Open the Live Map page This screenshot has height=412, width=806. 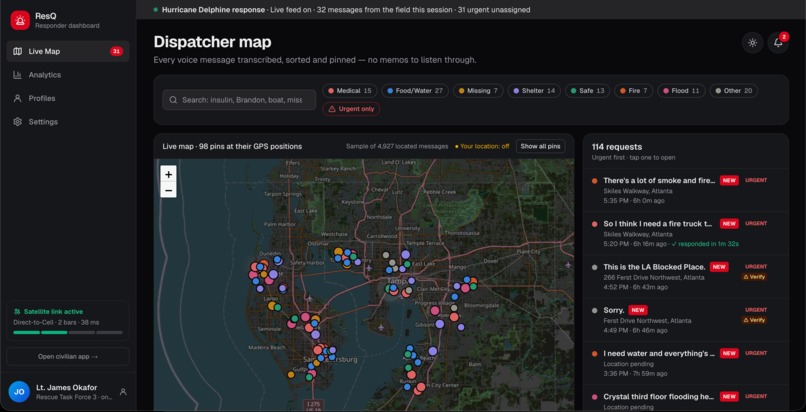click(x=68, y=51)
